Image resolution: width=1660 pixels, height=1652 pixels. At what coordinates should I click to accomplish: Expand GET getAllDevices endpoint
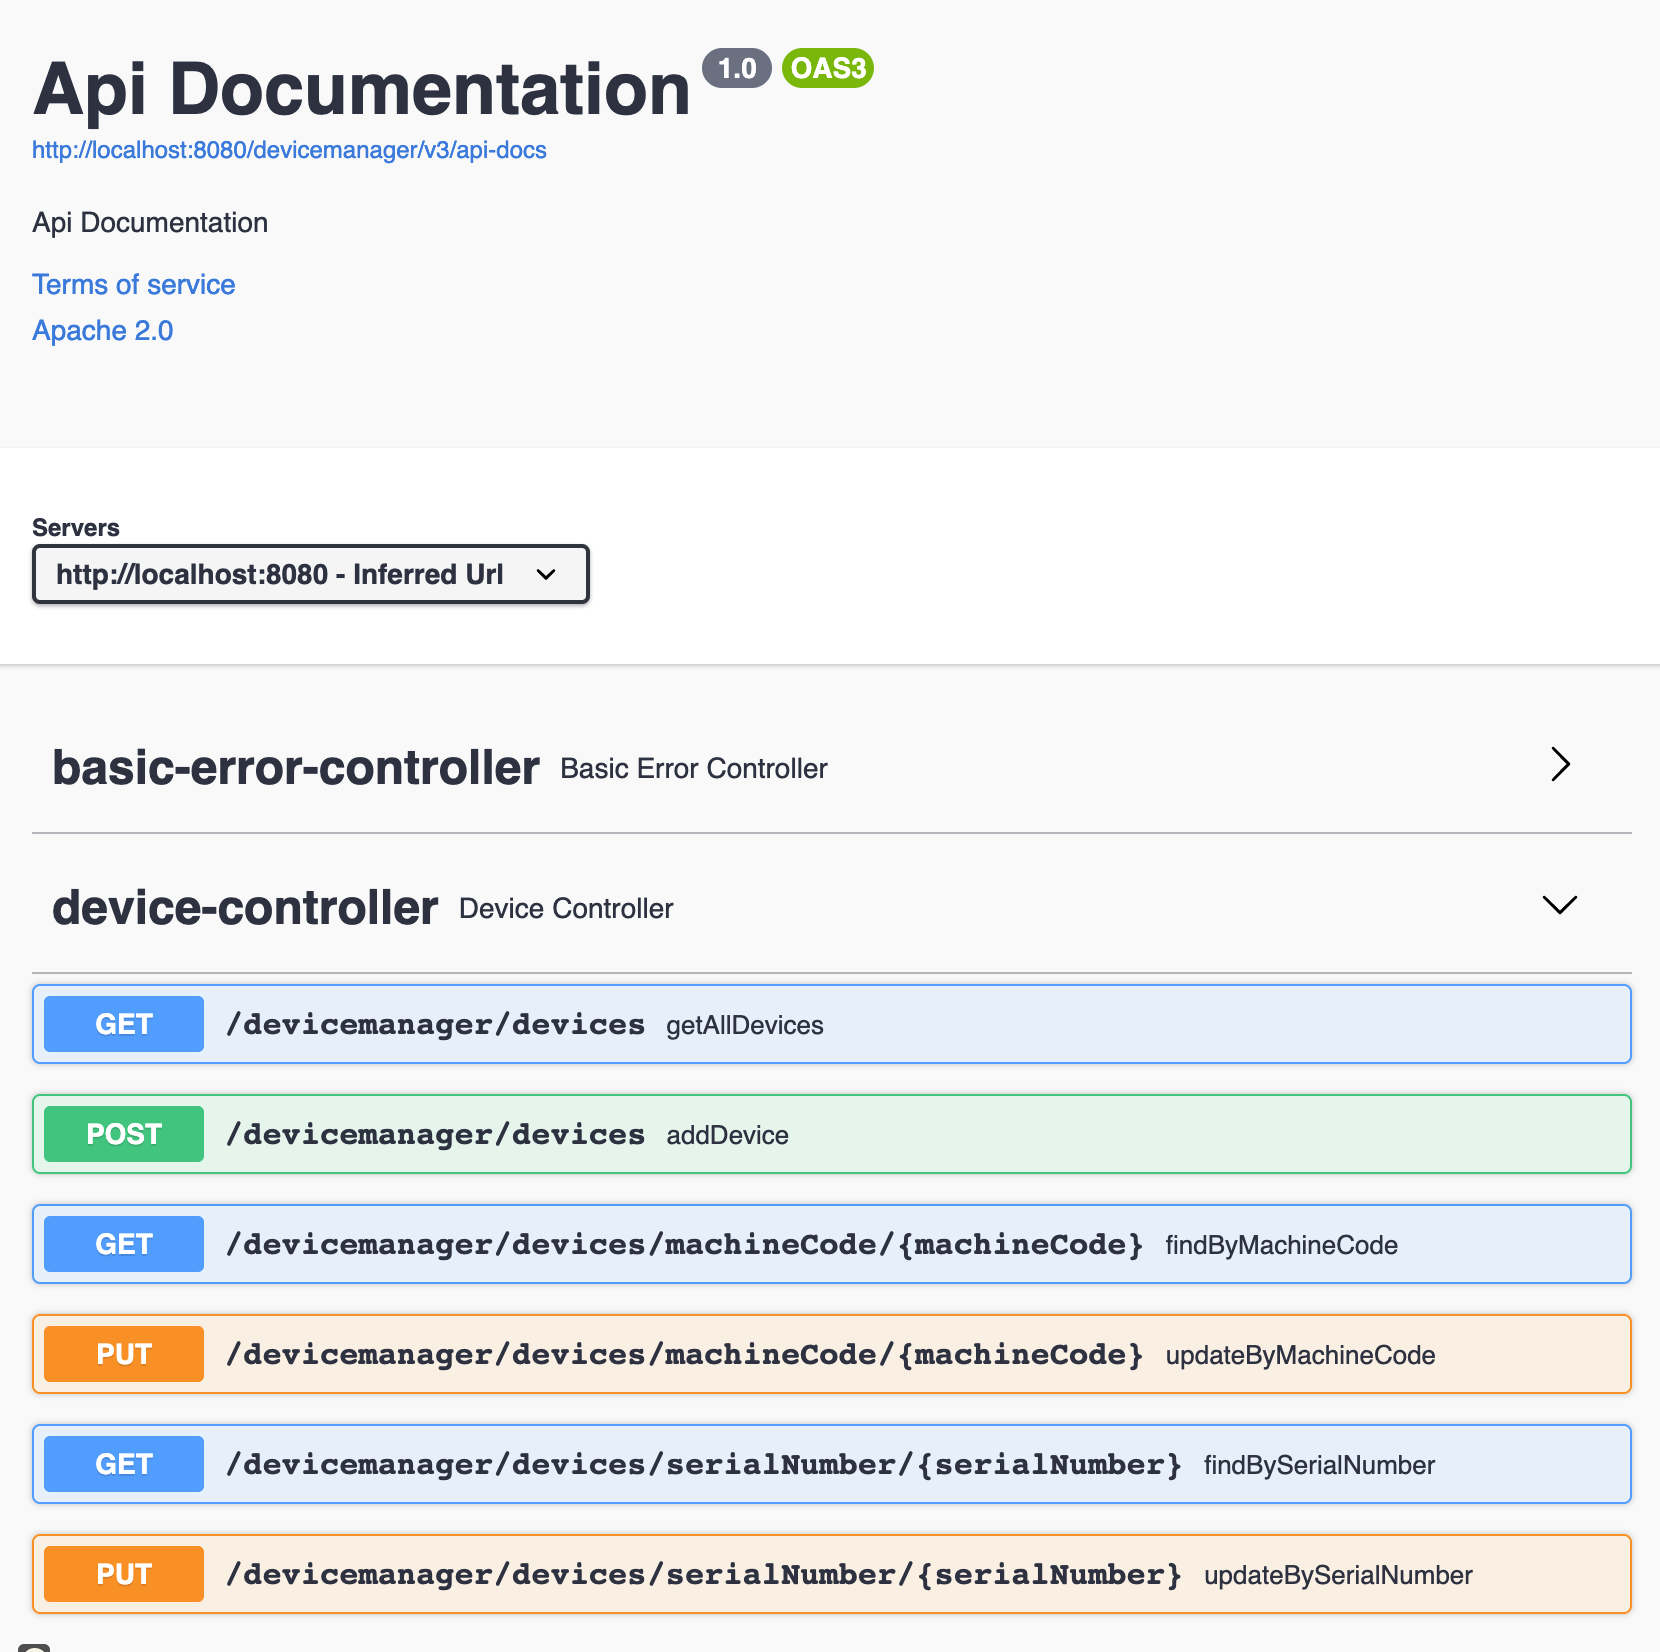coord(832,1024)
